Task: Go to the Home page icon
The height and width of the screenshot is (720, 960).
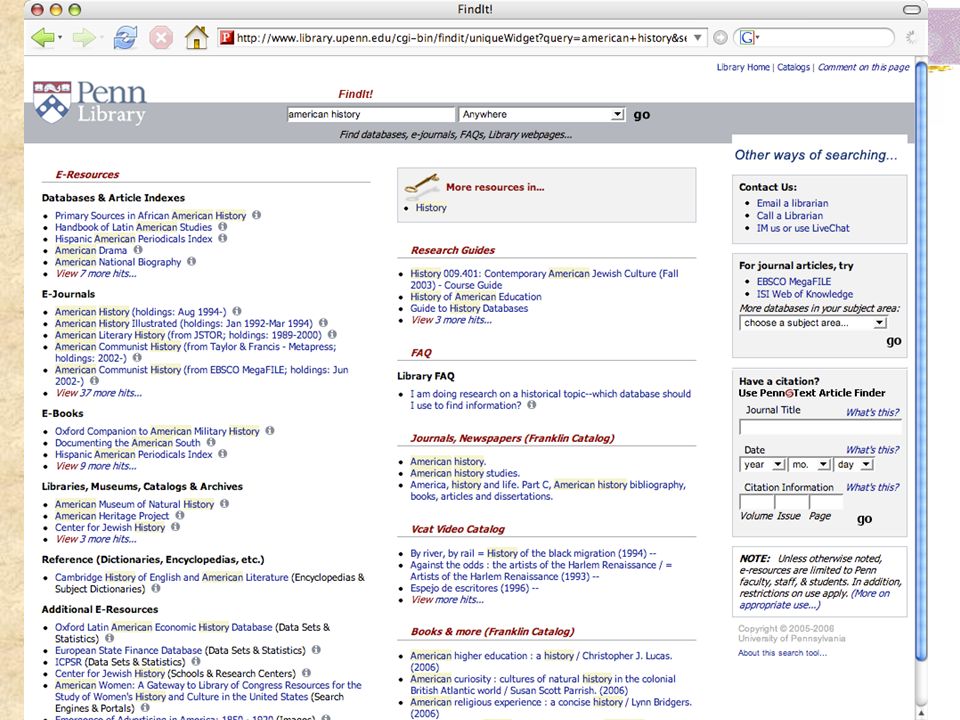Action: 197,37
